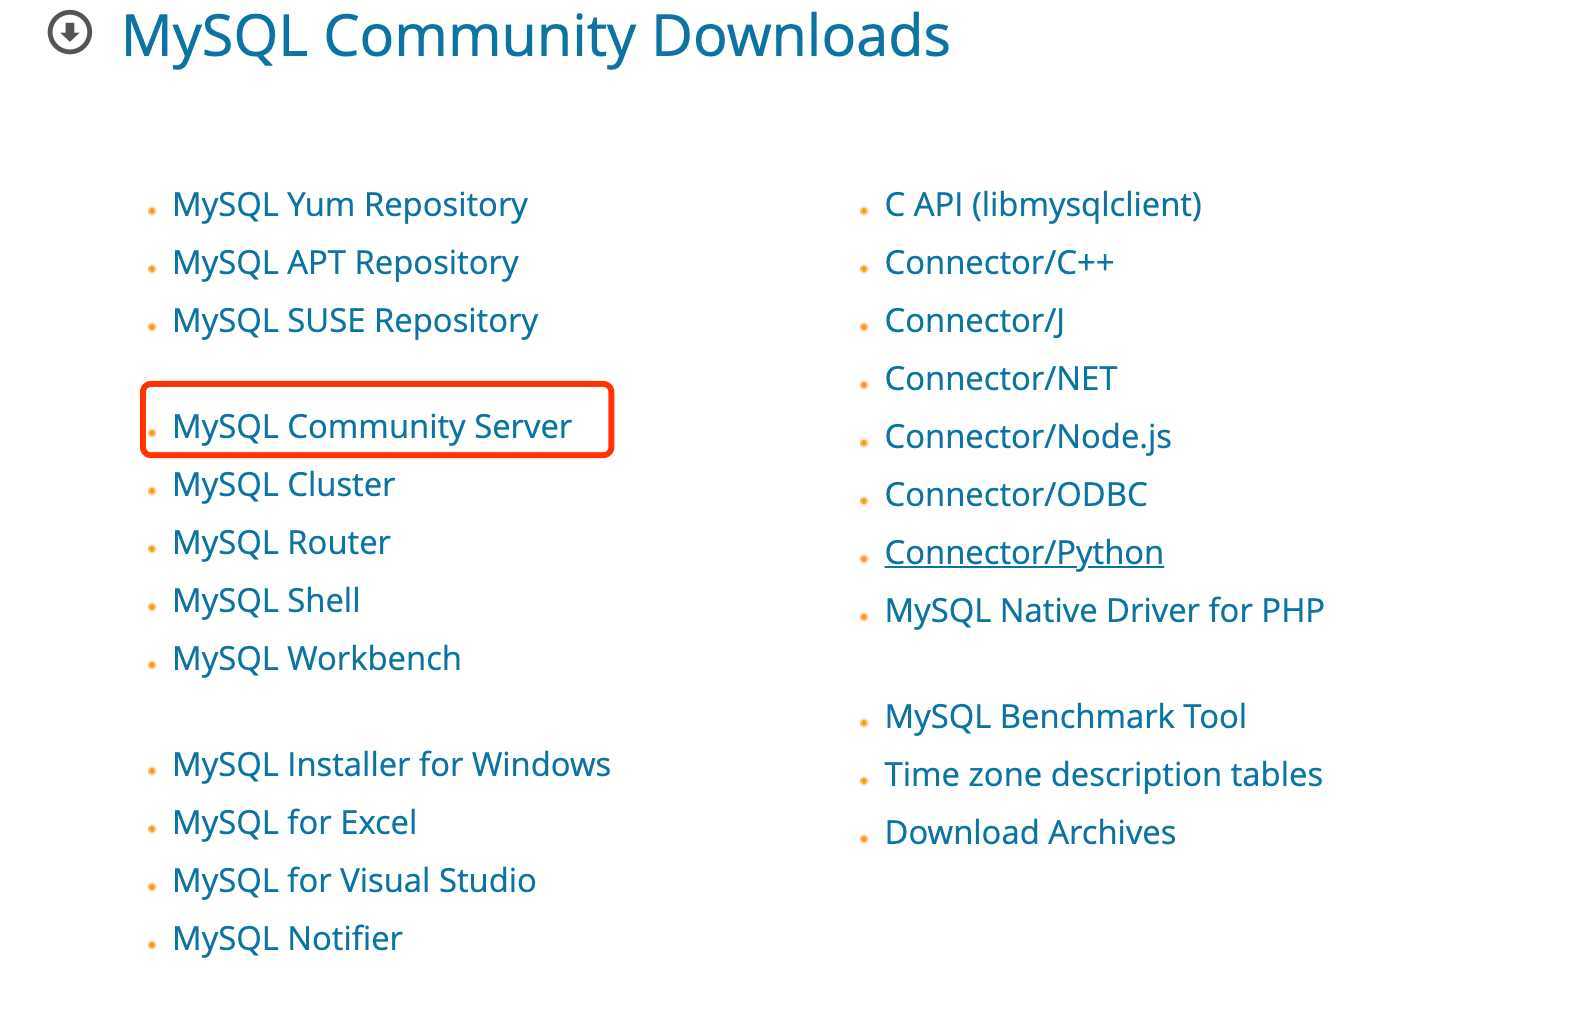Open MySQL Cluster downloads
Screen dimensions: 1586x1010
point(284,484)
